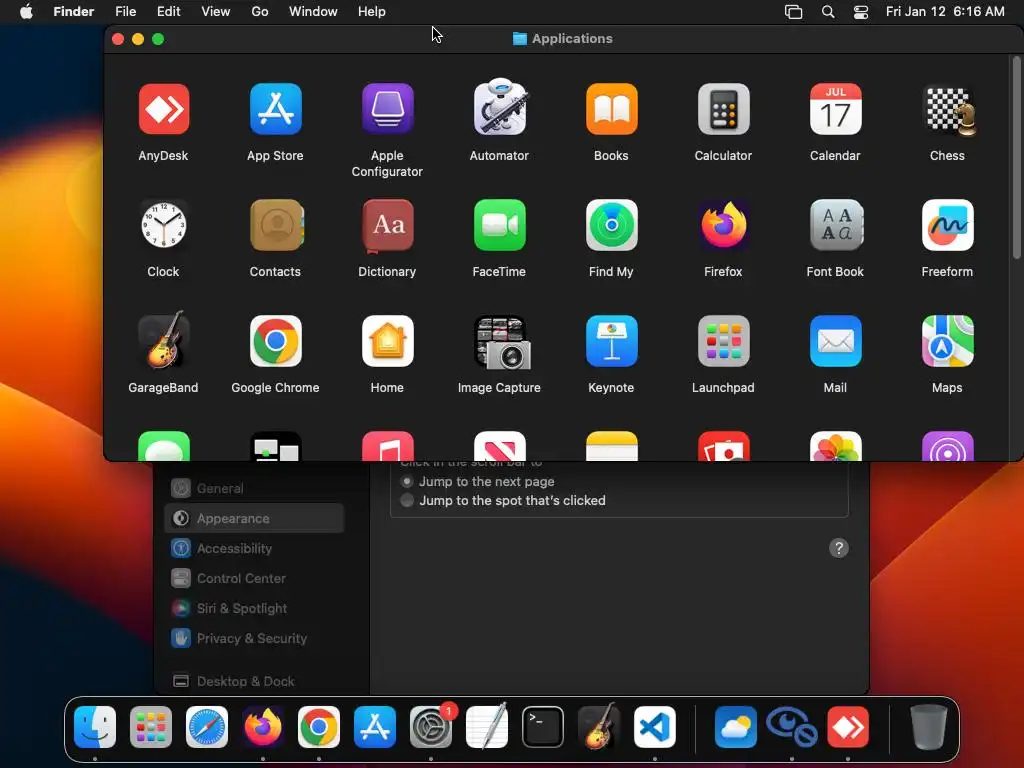Viewport: 1024px width, 768px height.
Task: Select the Freeform app icon
Action: [x=948, y=225]
